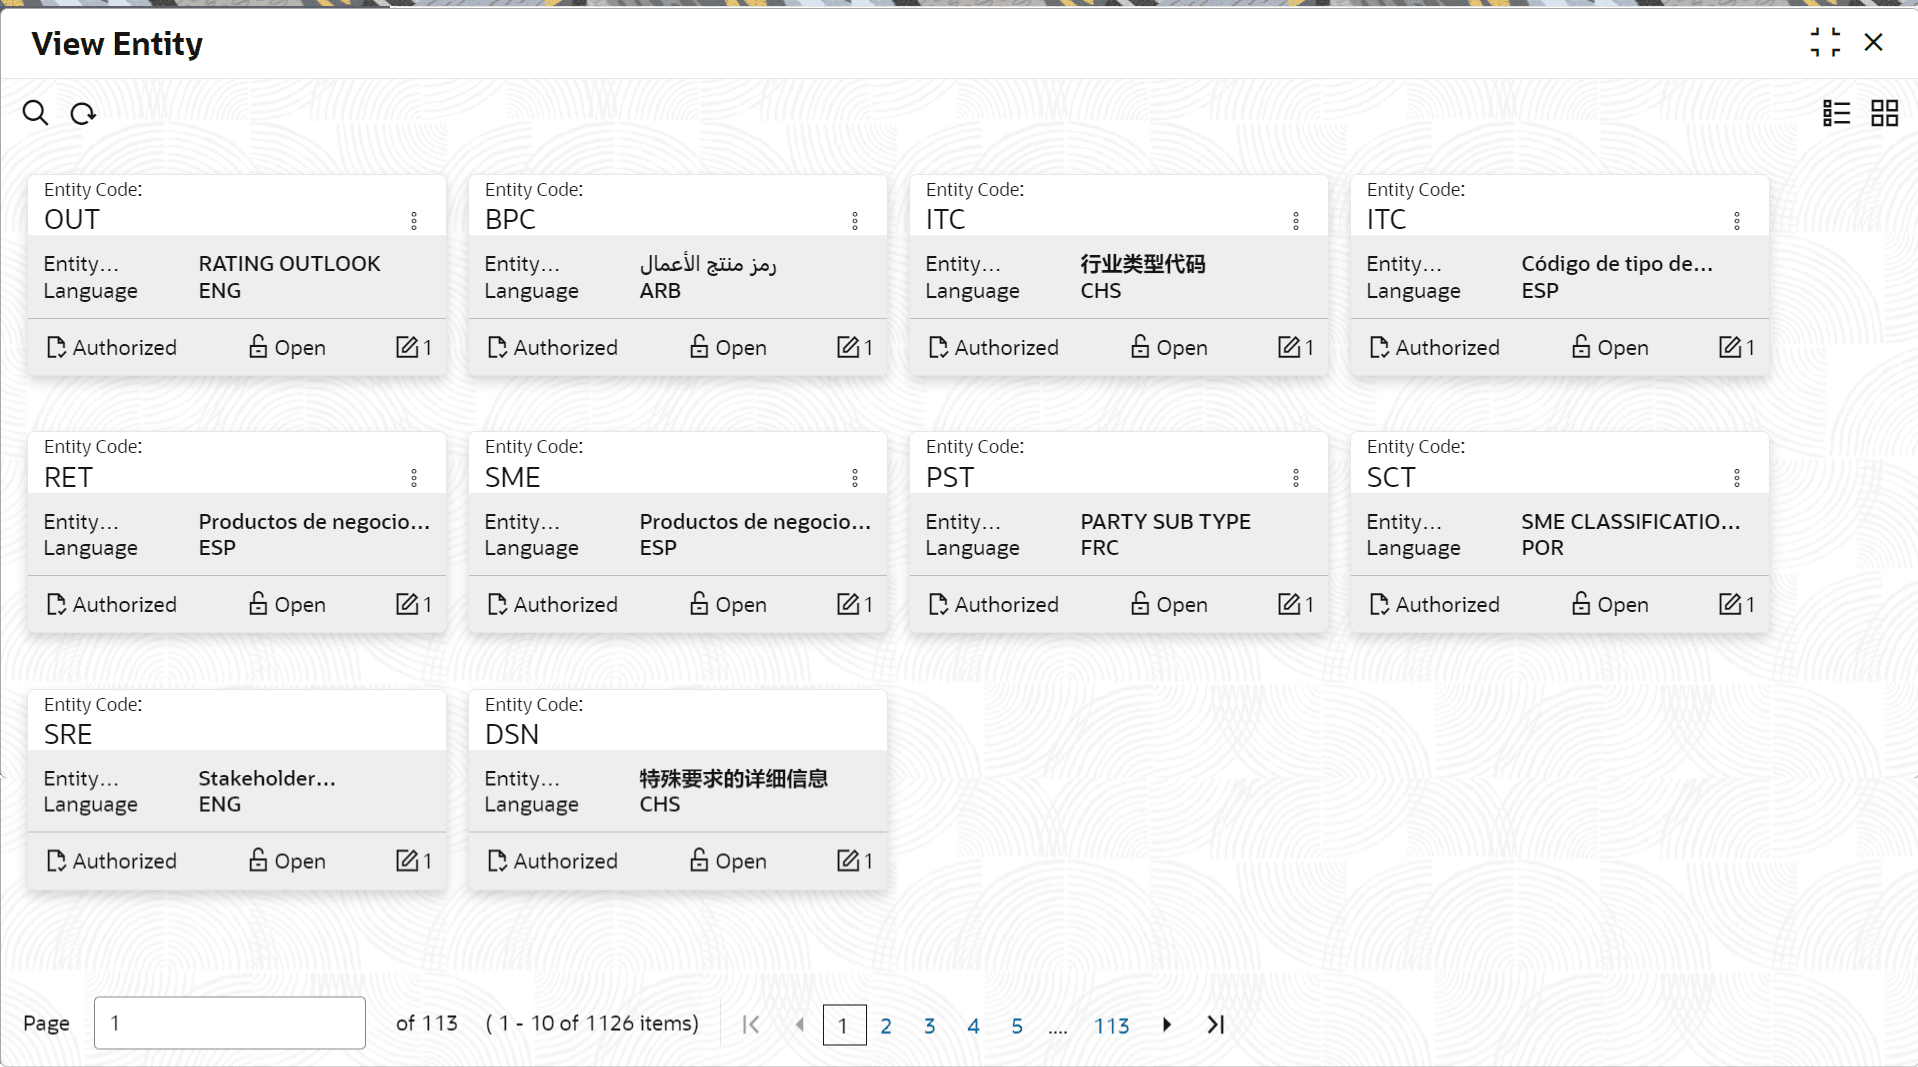Go to the first page
Viewport: 1918px width, 1067px height.
pos(751,1024)
